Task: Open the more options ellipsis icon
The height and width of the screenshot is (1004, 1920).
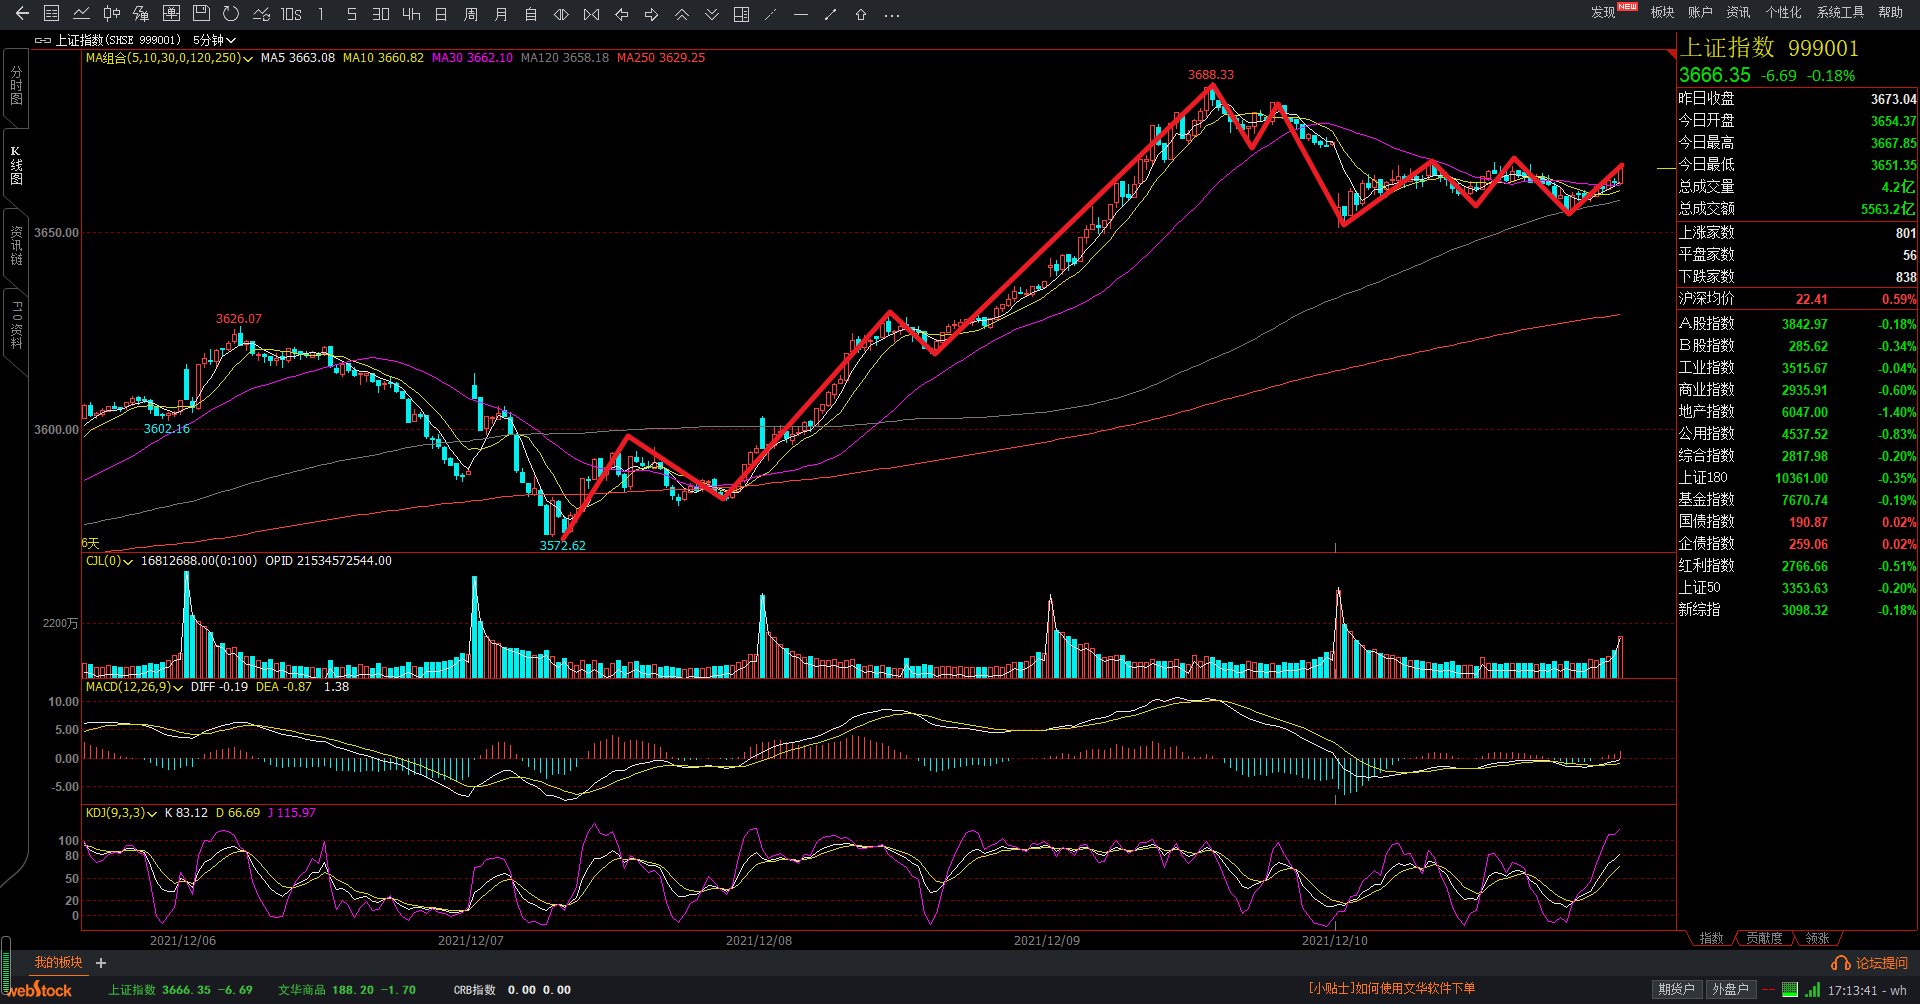Action: tap(892, 14)
